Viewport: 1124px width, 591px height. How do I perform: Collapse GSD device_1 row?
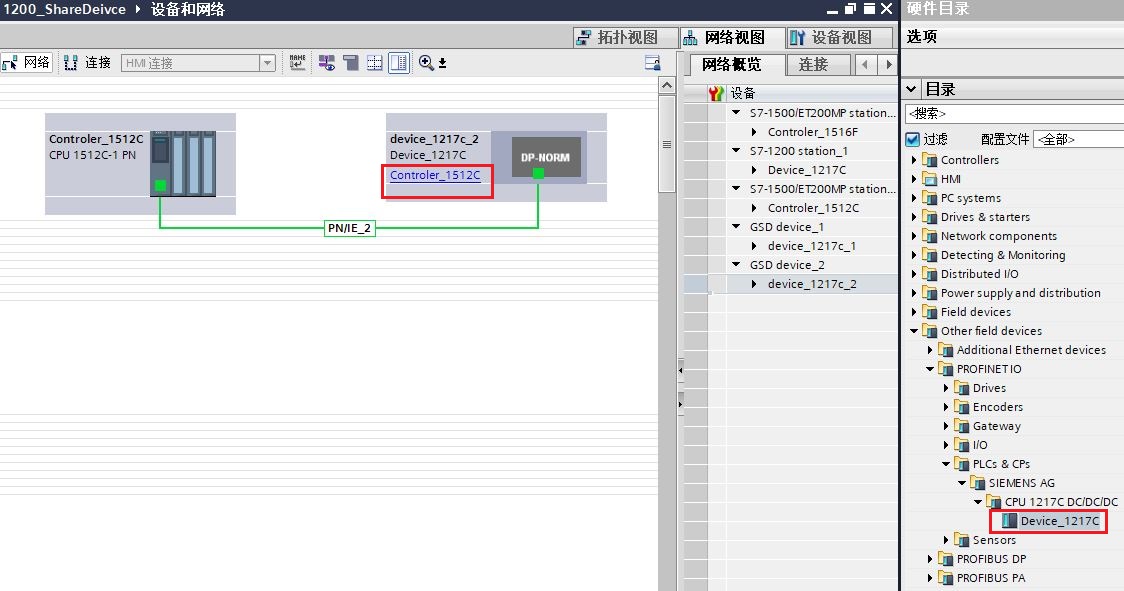point(736,227)
